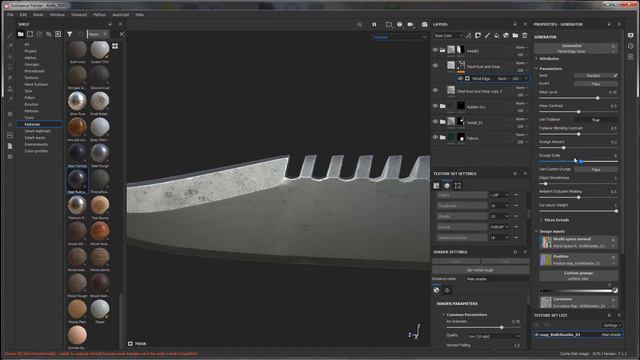
Task: Hide the Fabric layer
Action: click(x=435, y=138)
